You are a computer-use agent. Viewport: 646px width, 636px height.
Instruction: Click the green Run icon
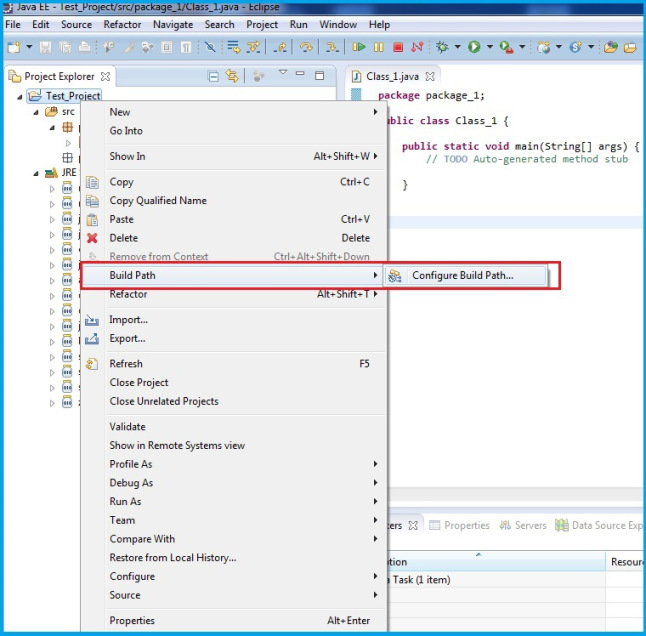pyautogui.click(x=474, y=47)
